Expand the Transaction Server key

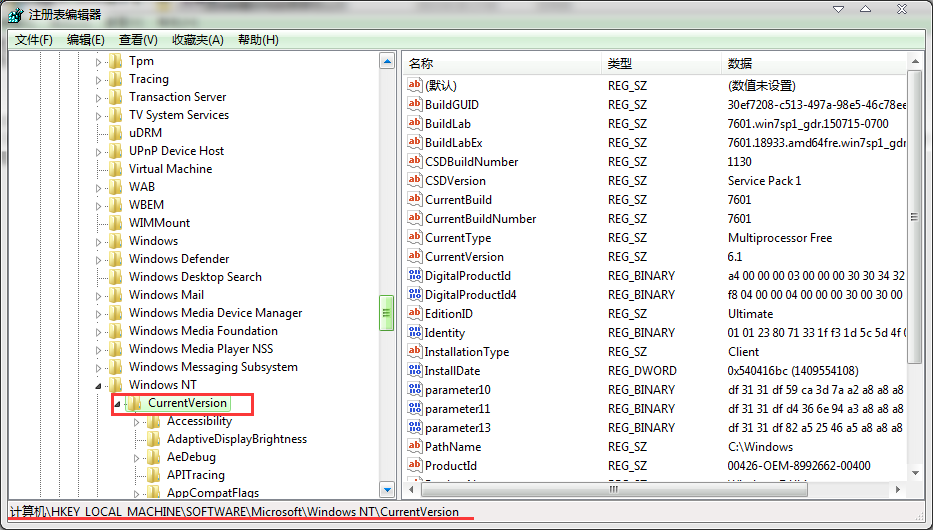coord(99,98)
